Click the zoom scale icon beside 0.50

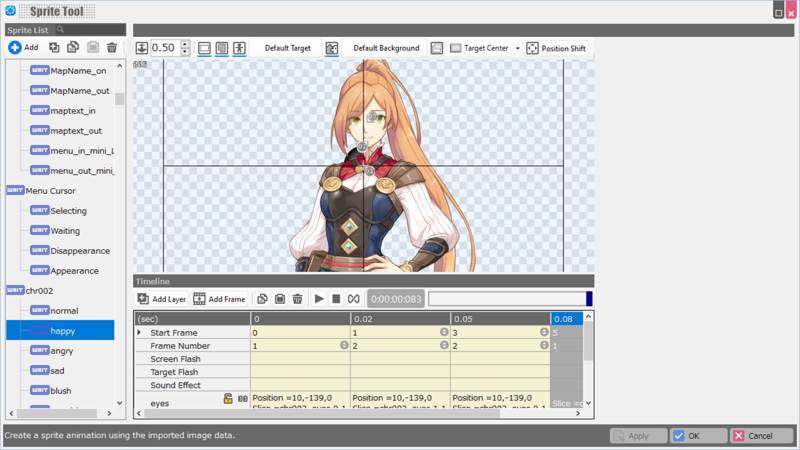[142, 48]
